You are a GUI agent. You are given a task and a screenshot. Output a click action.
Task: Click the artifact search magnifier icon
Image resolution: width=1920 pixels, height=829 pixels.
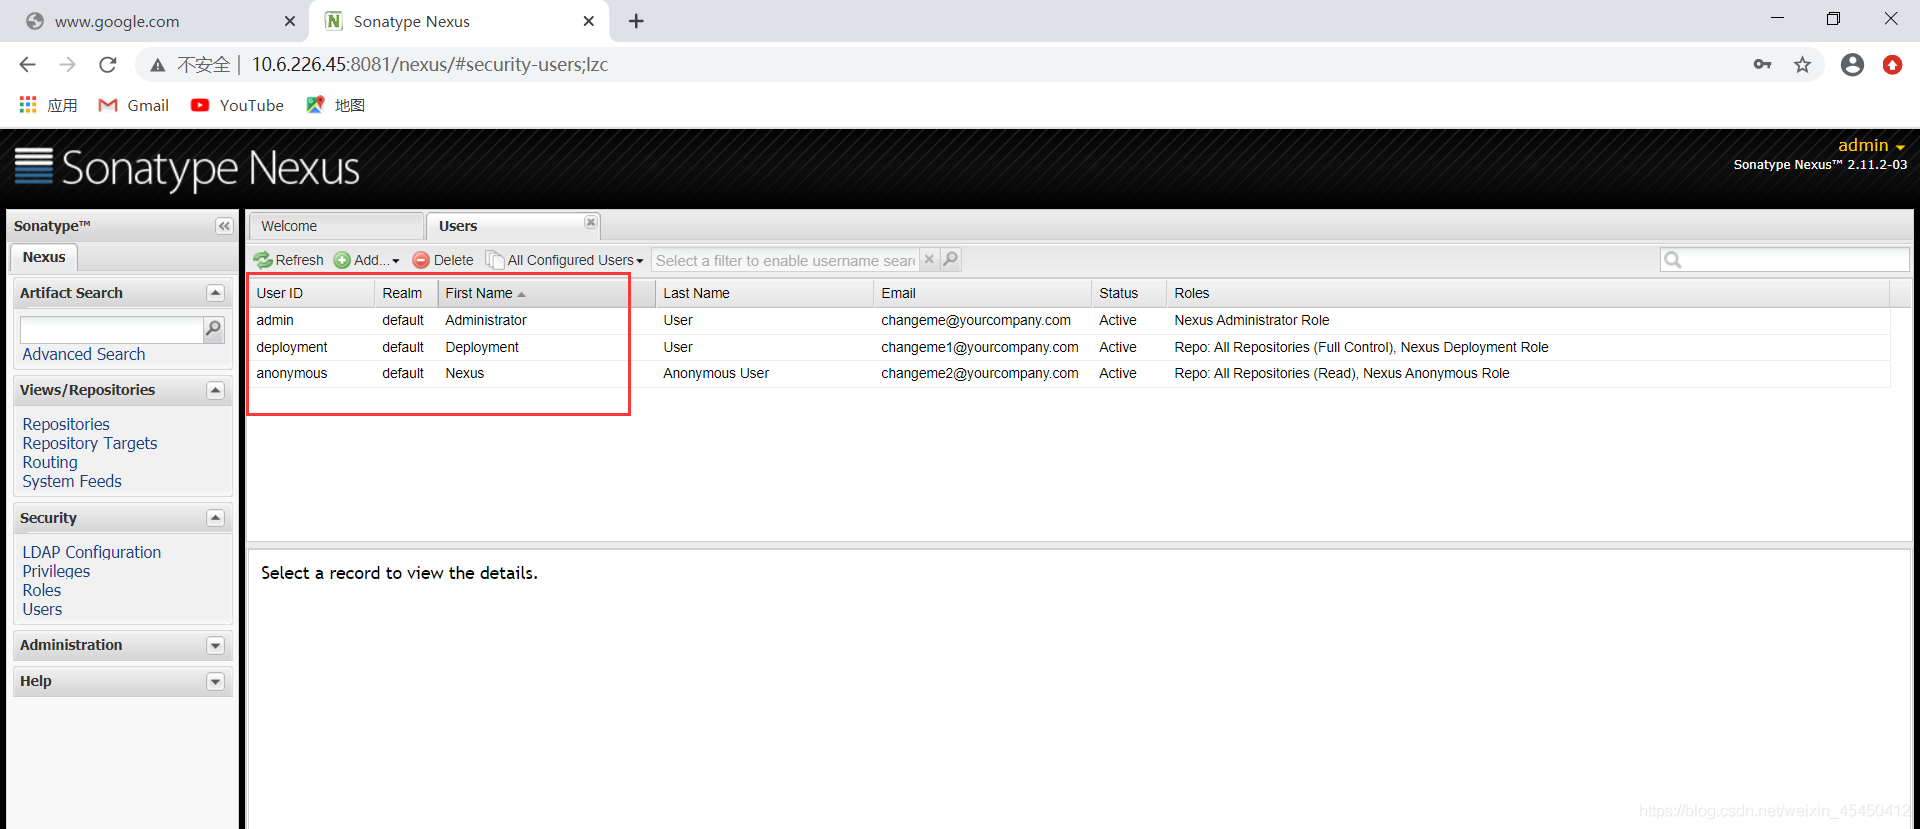213,328
